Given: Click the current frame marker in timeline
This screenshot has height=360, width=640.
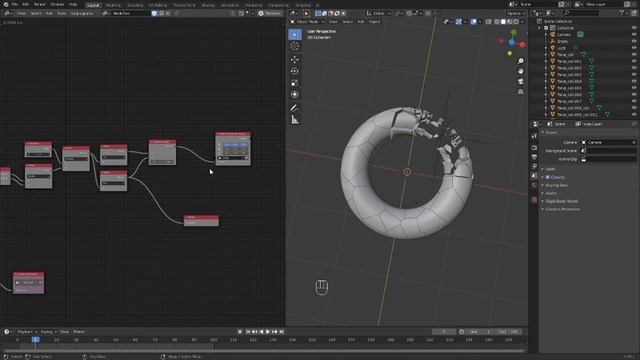Looking at the screenshot, I should click(x=36, y=340).
